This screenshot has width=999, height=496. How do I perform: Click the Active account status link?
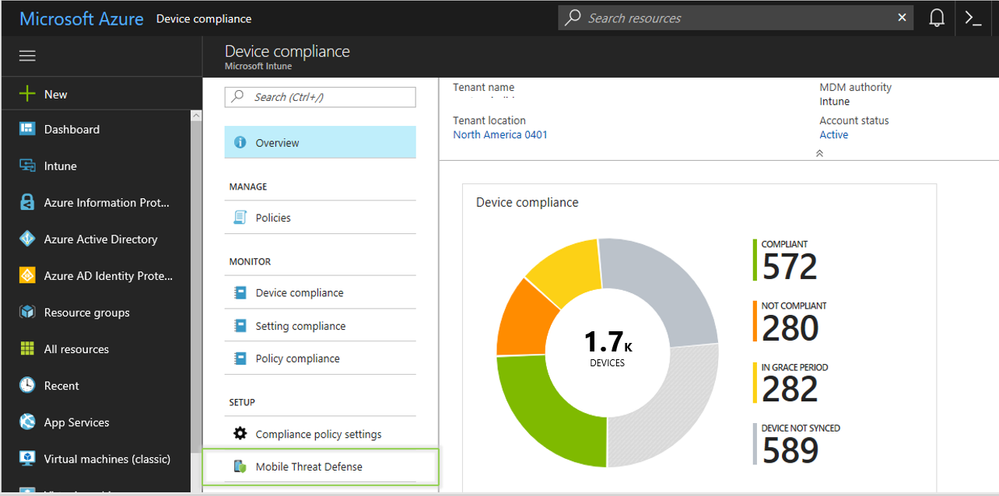pos(833,134)
